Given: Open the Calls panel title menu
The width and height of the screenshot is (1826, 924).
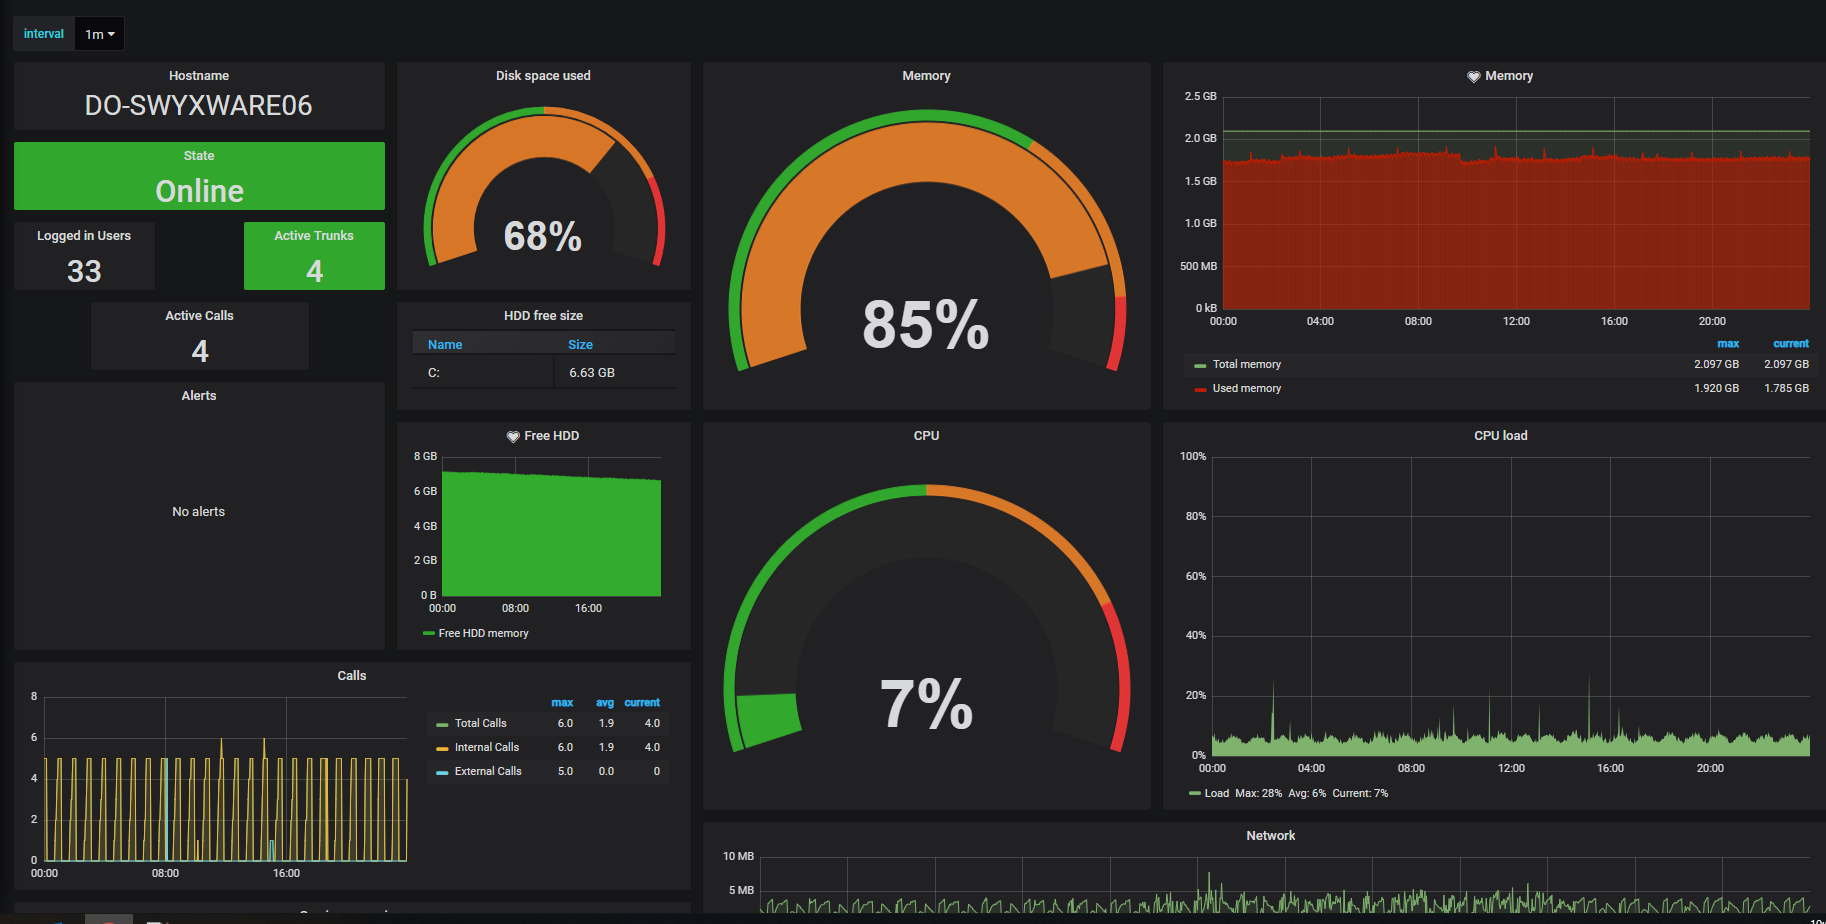Looking at the screenshot, I should tap(351, 676).
